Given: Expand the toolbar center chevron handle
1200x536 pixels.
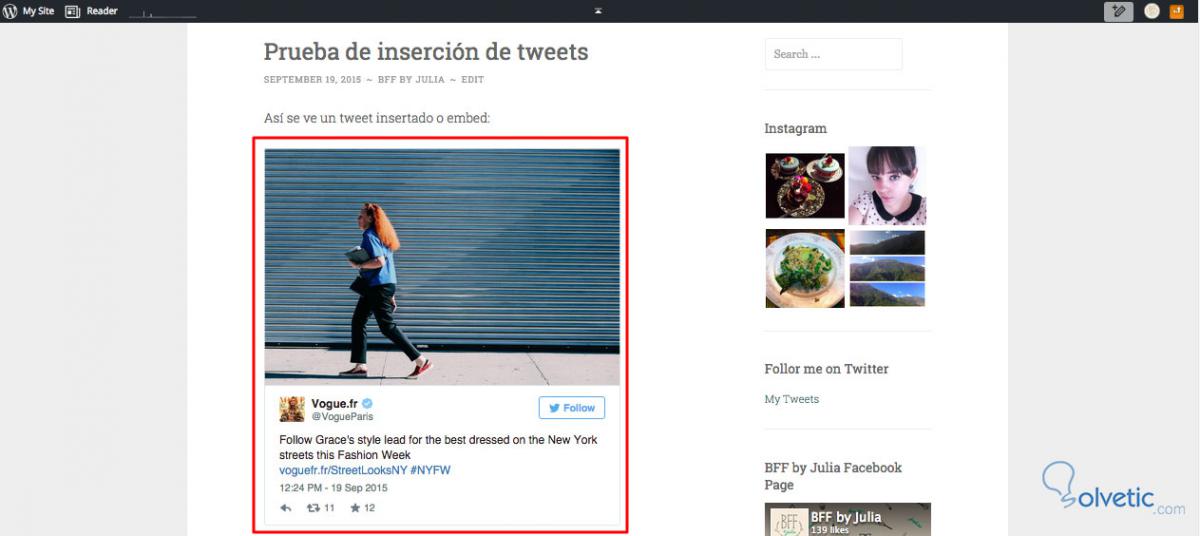Looking at the screenshot, I should click(598, 11).
